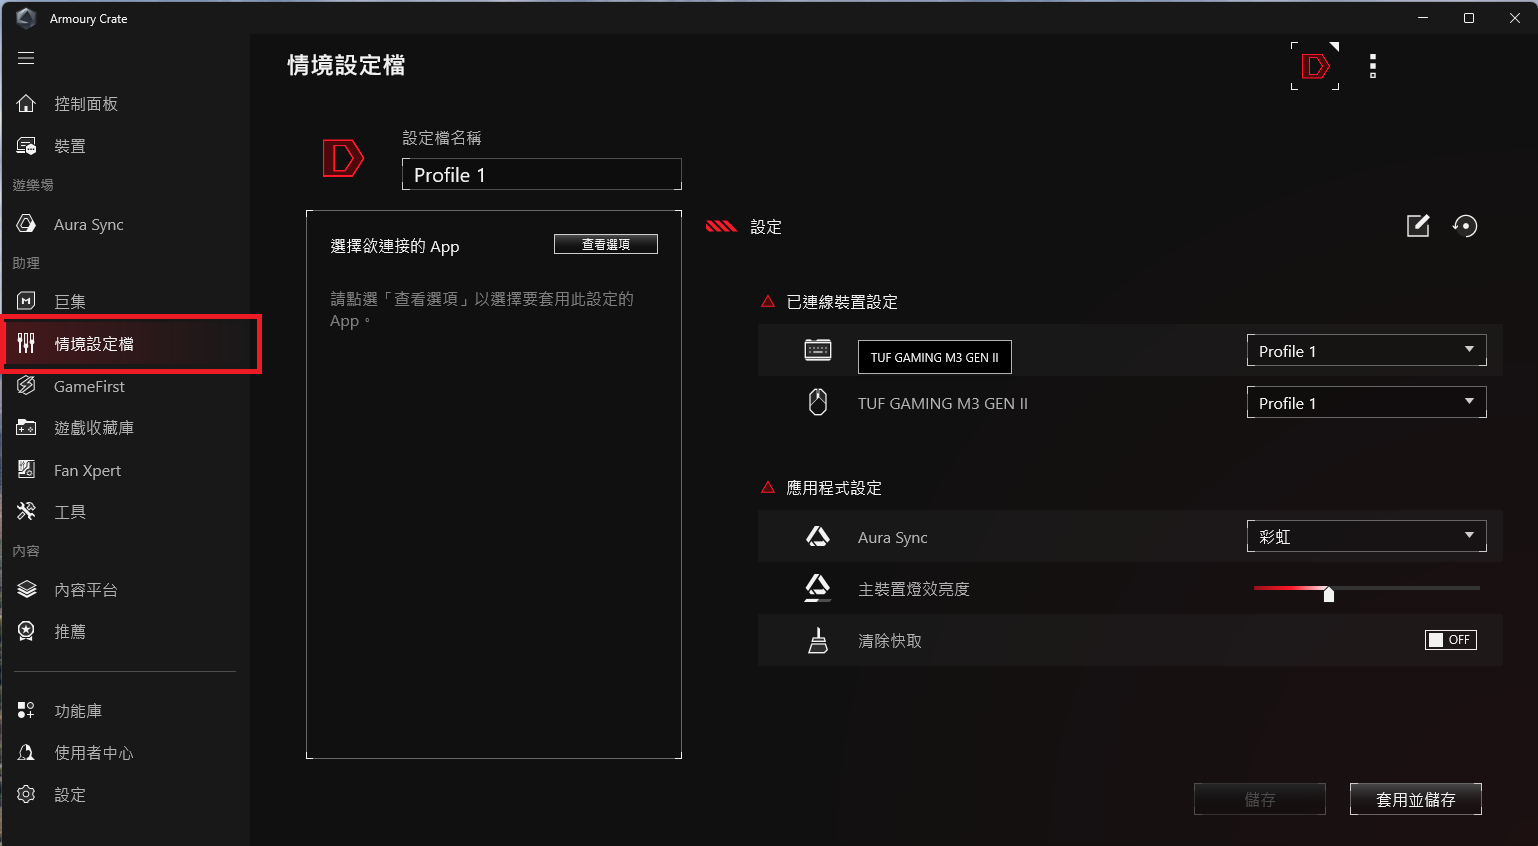
Task: Click the edit pencil icon beside 設定
Action: (x=1418, y=226)
